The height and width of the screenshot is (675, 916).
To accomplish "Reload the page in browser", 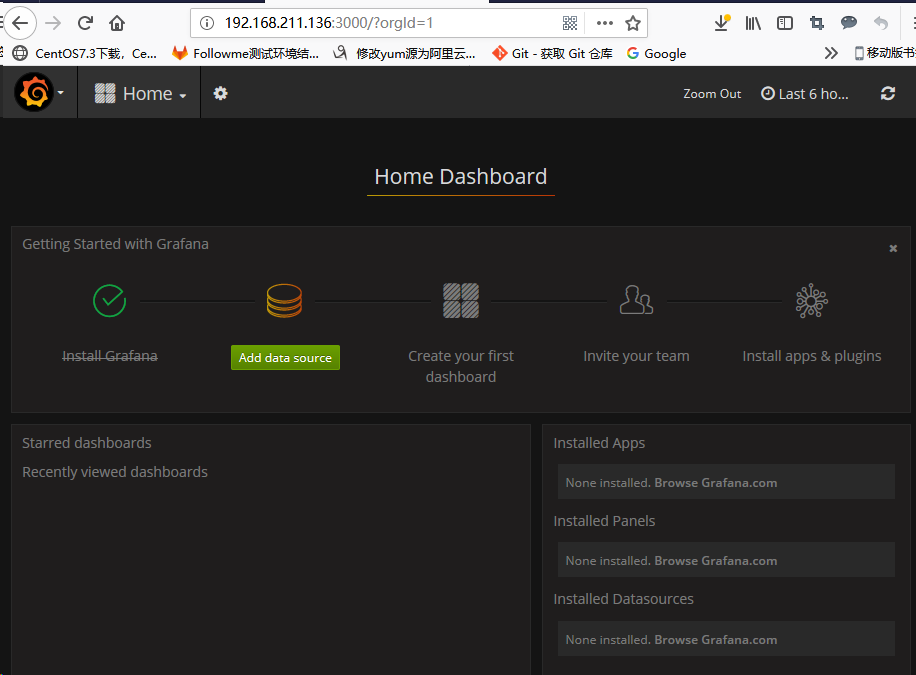I will pyautogui.click(x=85, y=23).
